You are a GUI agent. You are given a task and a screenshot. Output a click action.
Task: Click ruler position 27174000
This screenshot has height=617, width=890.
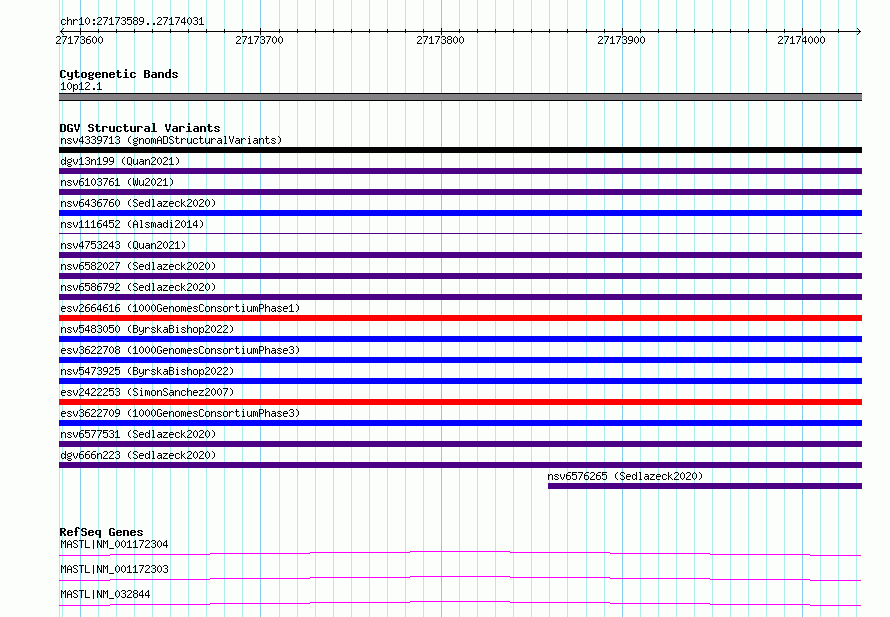[x=801, y=40]
